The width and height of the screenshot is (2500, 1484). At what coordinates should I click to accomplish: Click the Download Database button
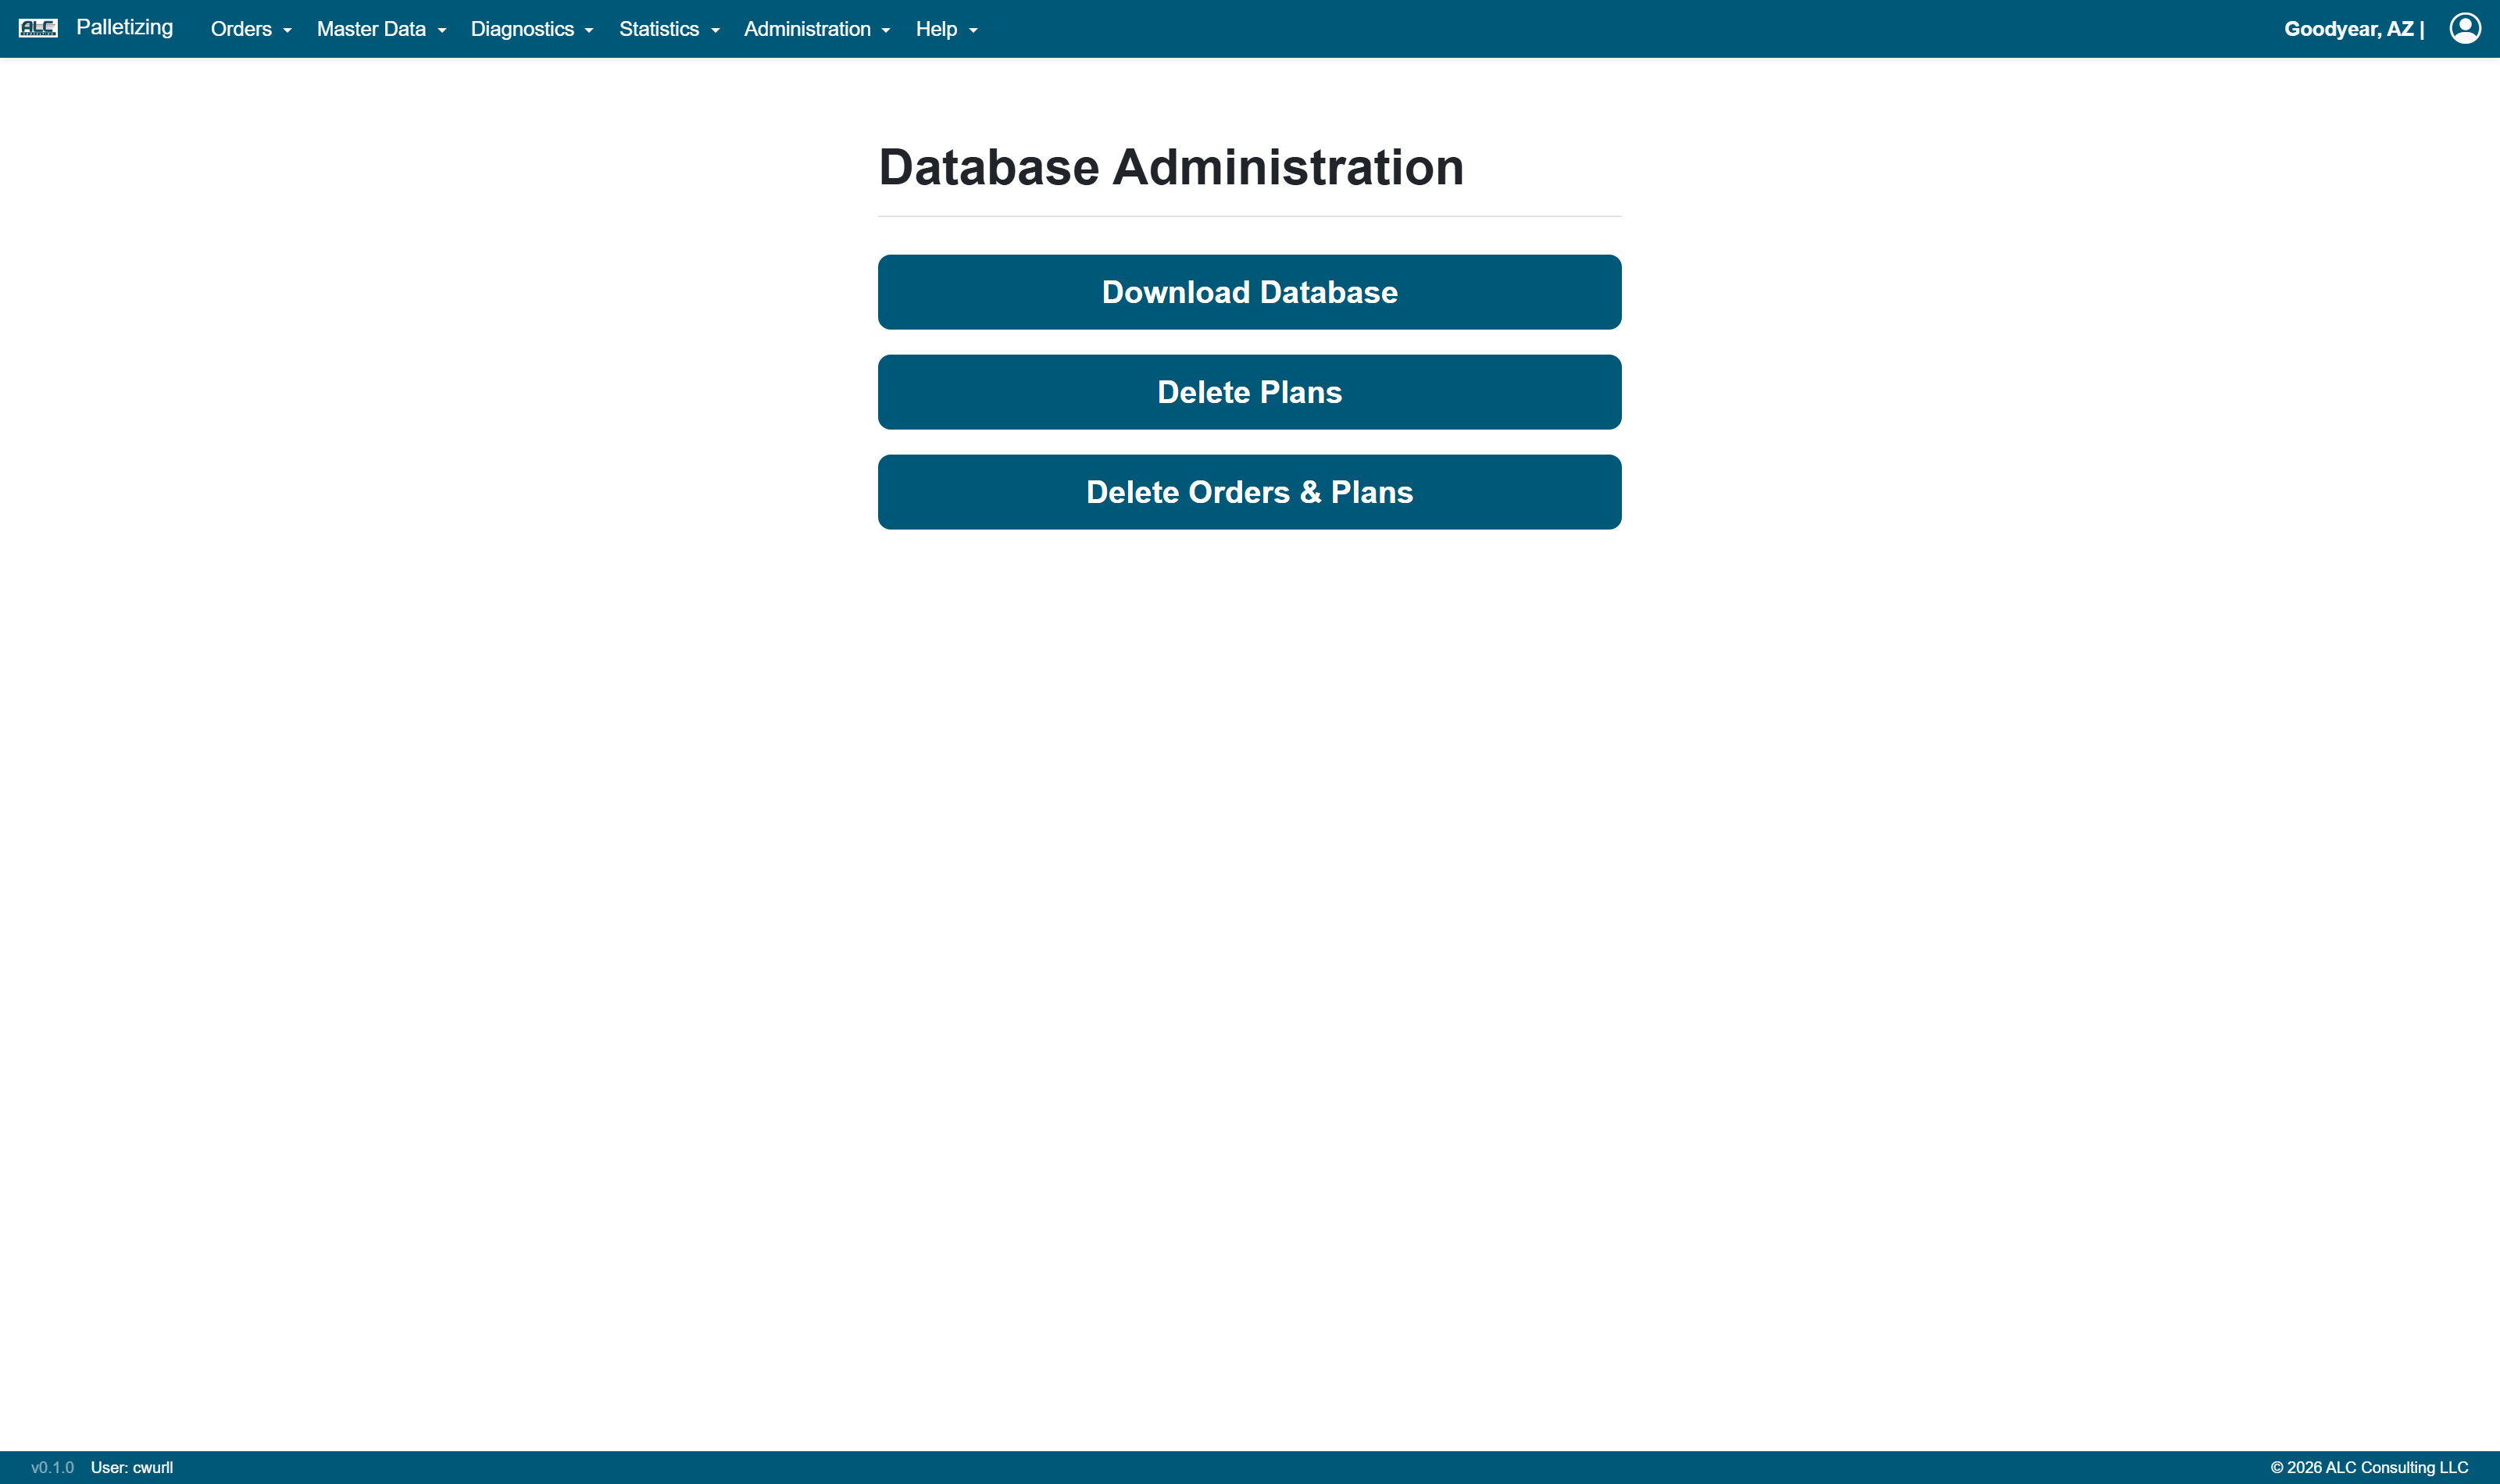pos(1249,292)
